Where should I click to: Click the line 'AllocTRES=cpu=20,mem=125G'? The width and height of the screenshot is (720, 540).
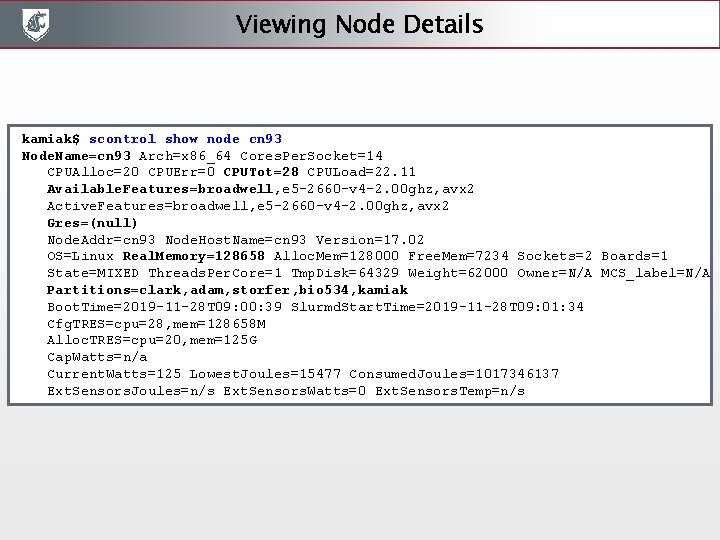(152, 340)
